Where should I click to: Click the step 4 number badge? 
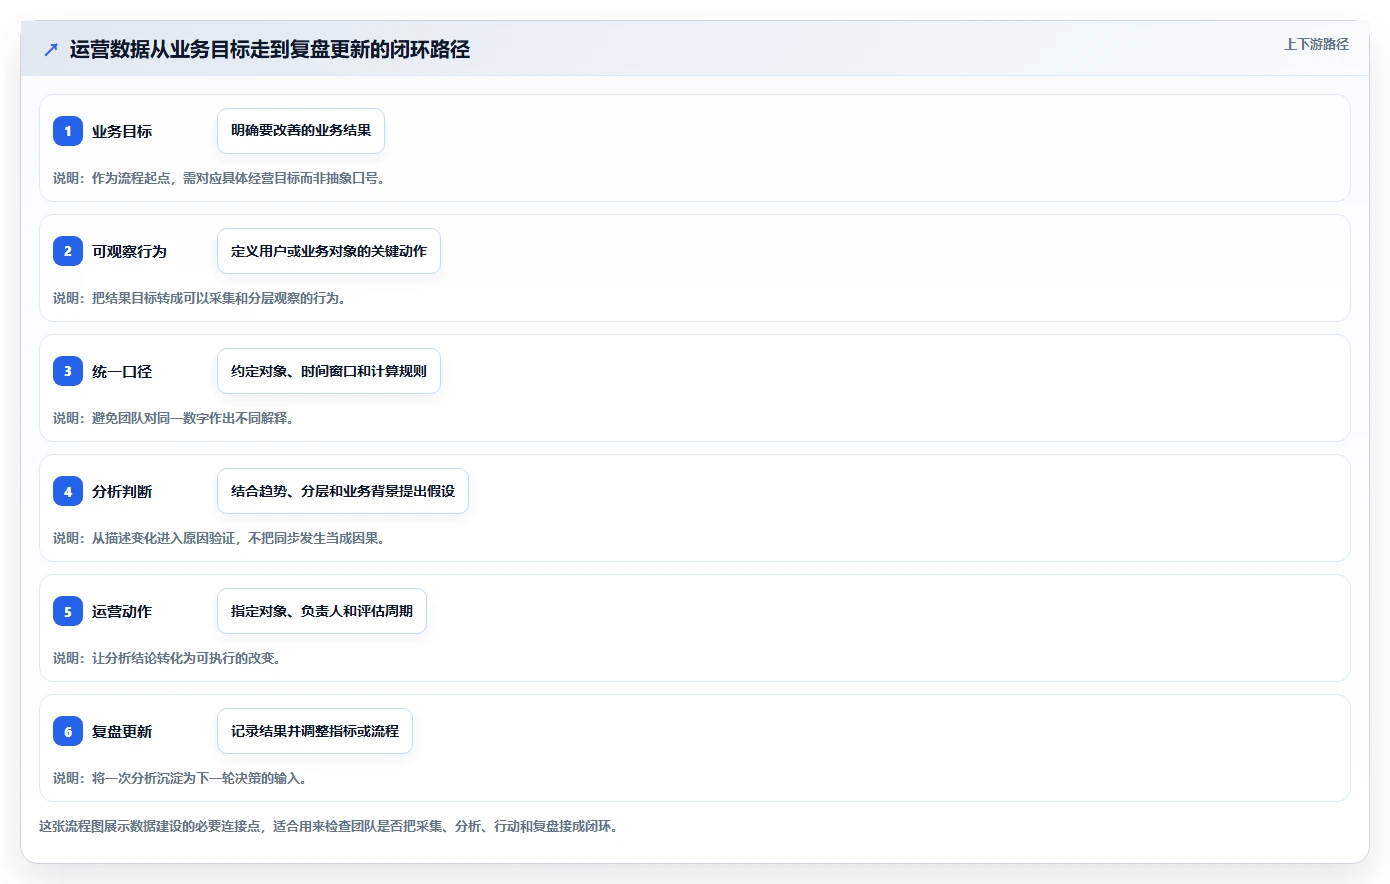point(68,491)
